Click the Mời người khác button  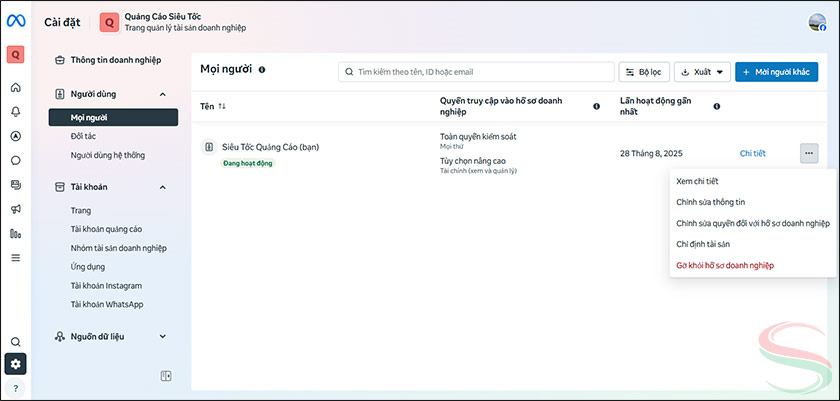point(776,72)
